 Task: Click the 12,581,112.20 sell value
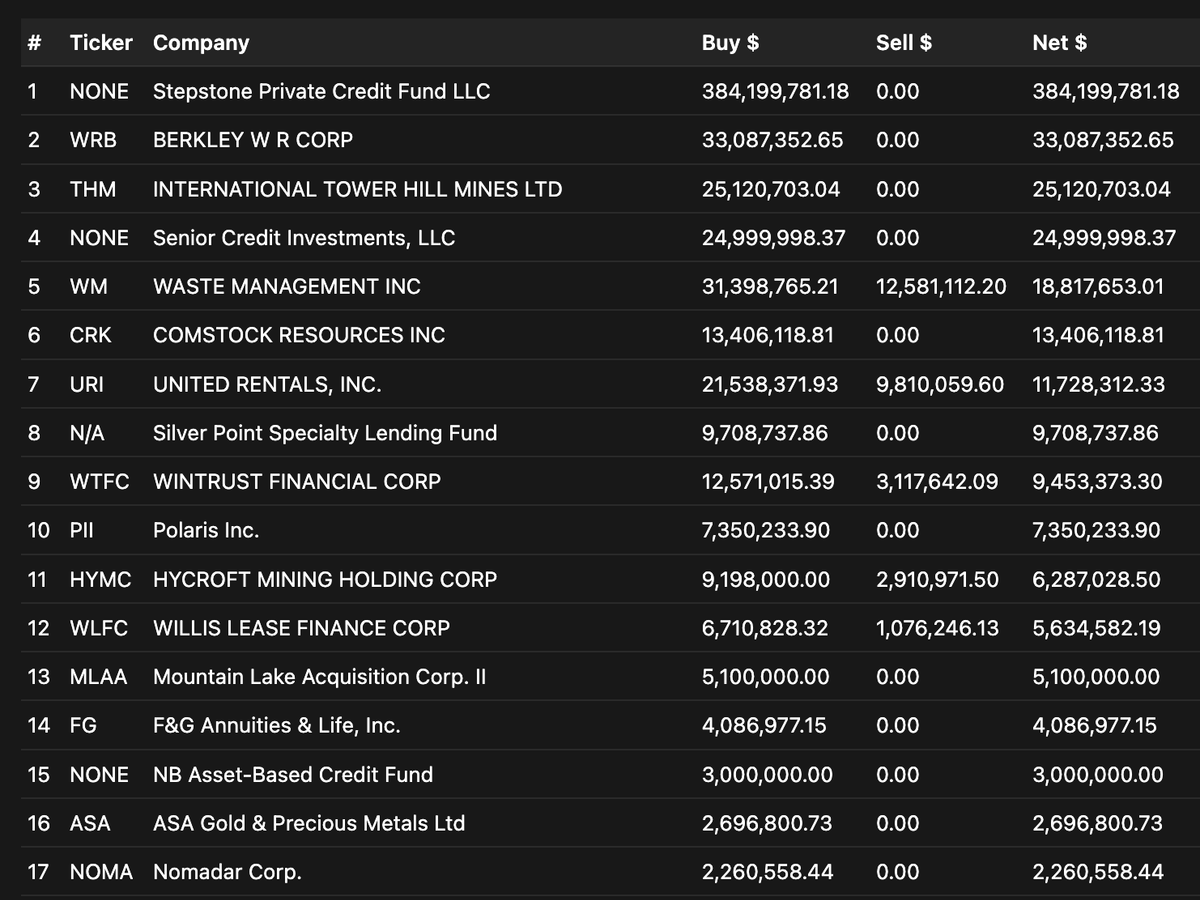941,287
